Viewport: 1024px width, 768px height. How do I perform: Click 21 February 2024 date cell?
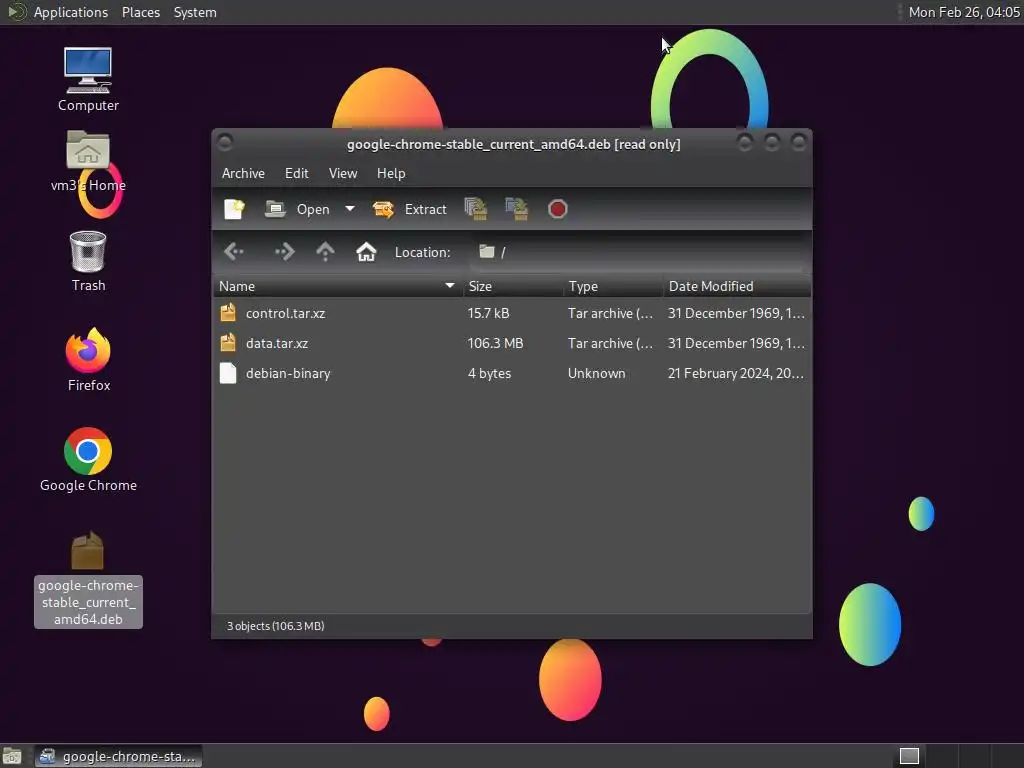(x=735, y=373)
